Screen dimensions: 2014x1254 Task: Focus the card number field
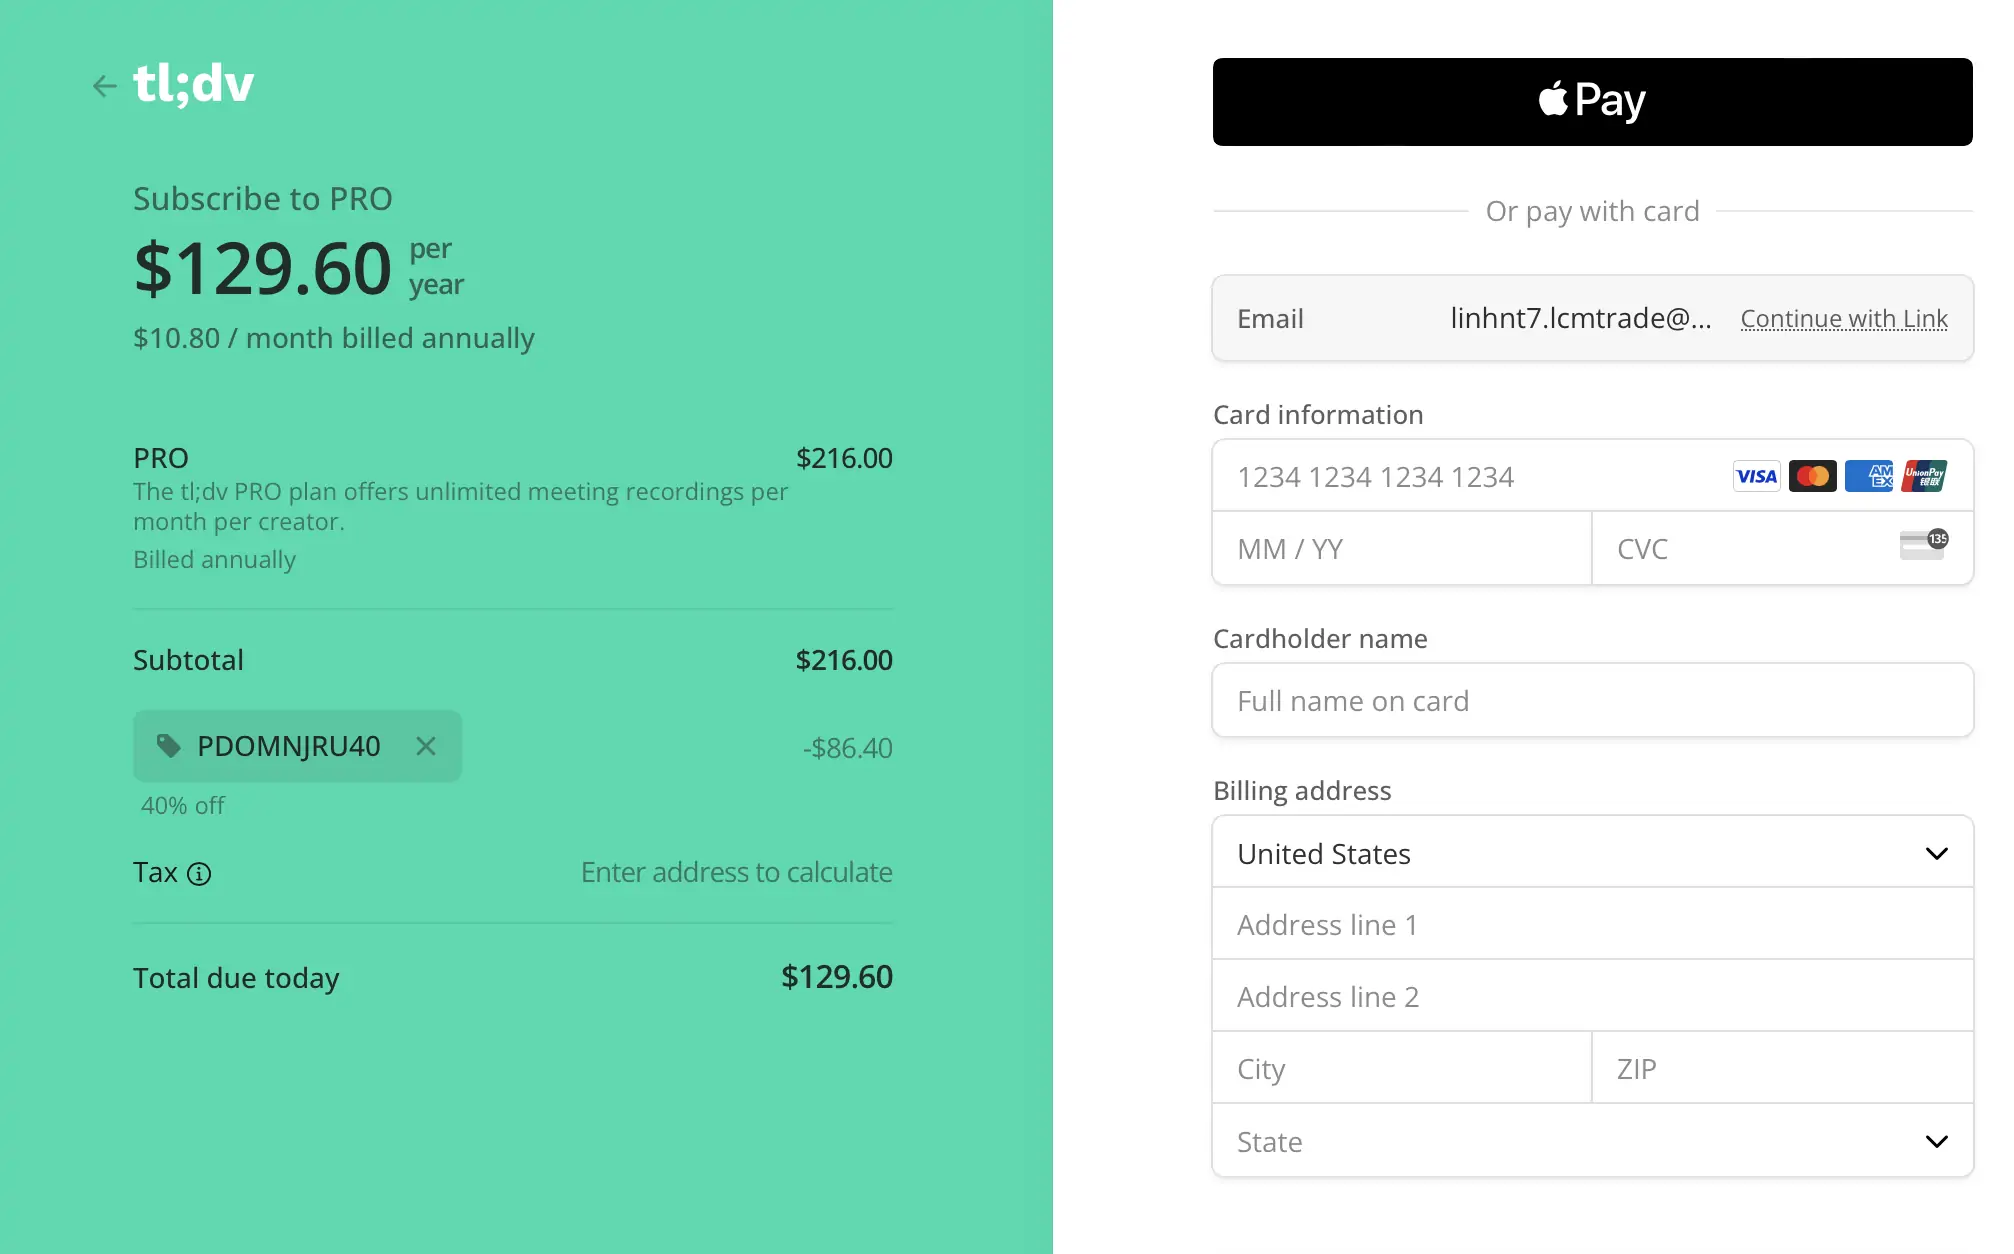click(1470, 477)
